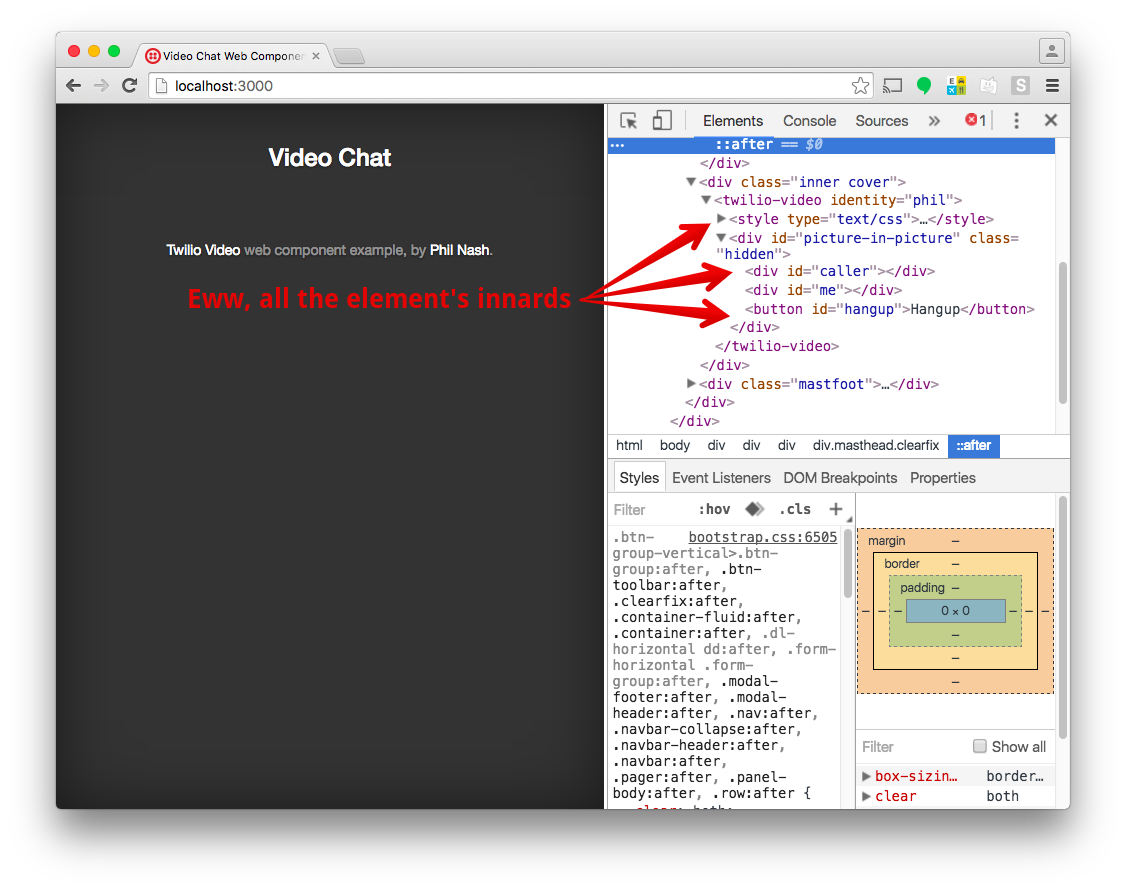Collapse the picture-in-picture div node
Image resolution: width=1126 pixels, height=889 pixels.
tap(721, 238)
